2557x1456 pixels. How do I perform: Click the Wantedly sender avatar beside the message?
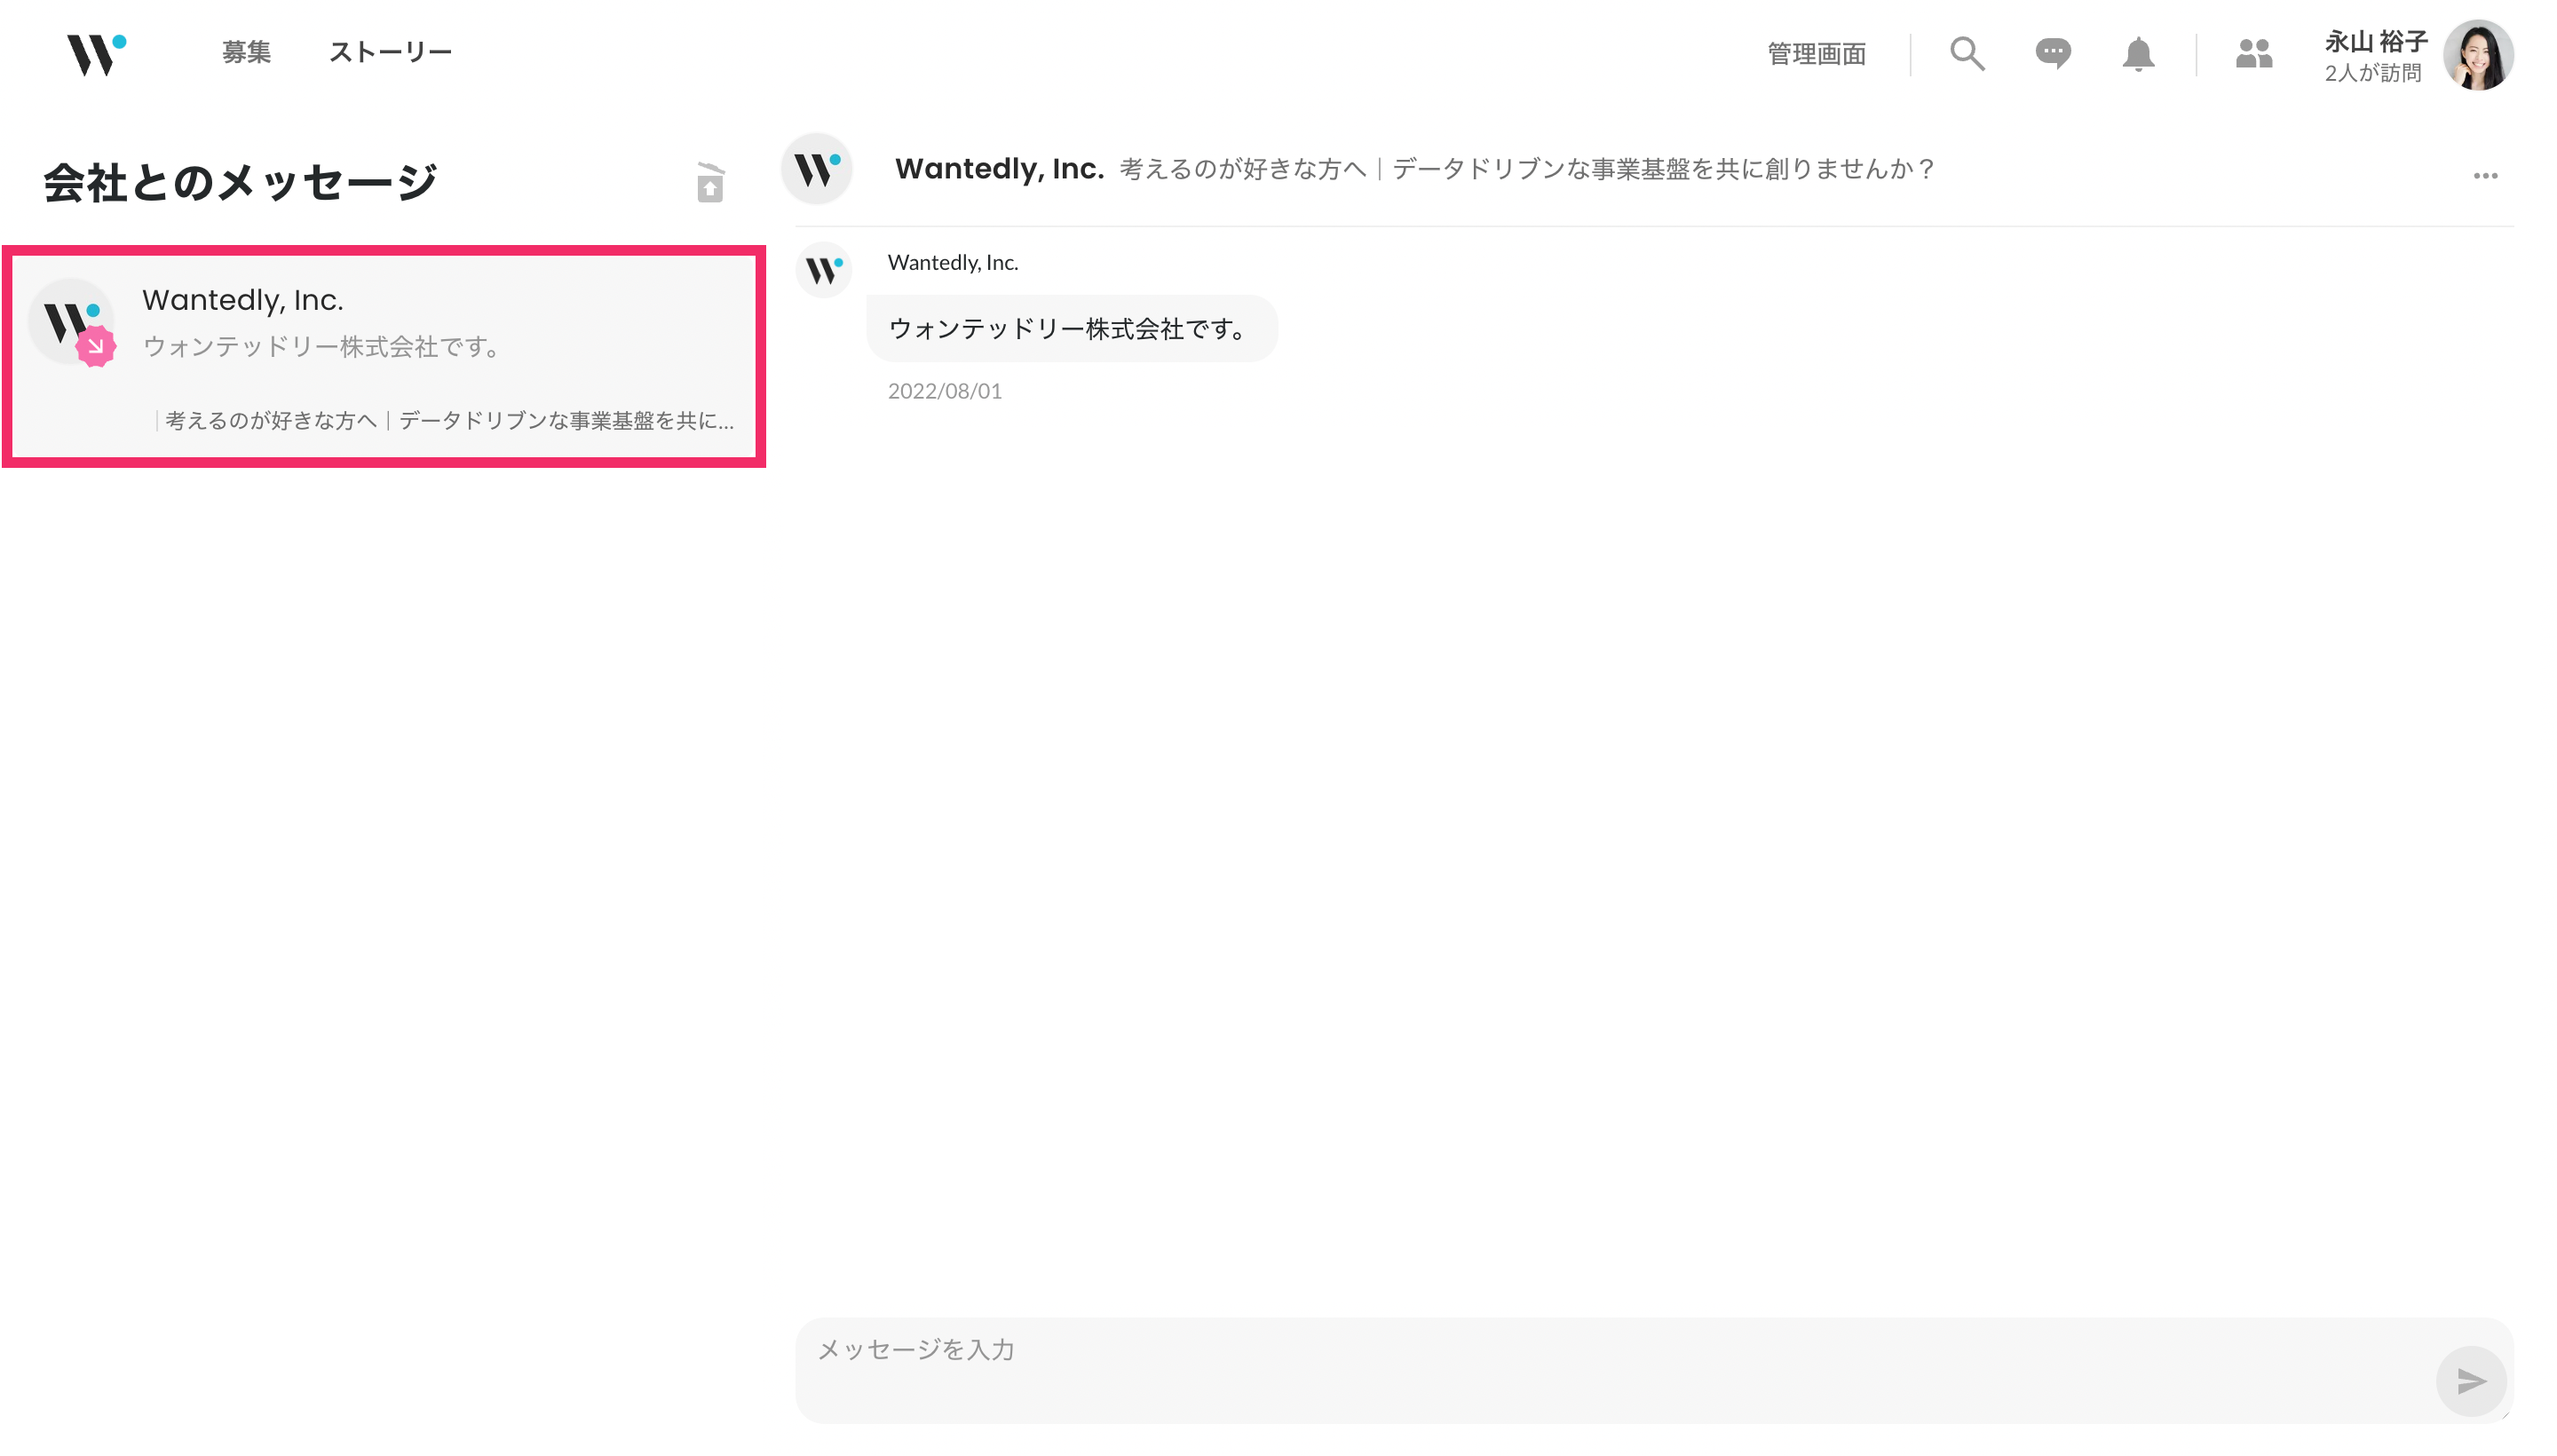click(824, 270)
